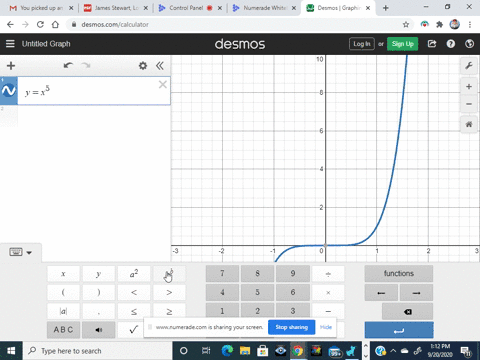Image resolution: width=480 pixels, height=360 pixels.
Task: Open the Untitled Graph title
Action: pos(46,44)
